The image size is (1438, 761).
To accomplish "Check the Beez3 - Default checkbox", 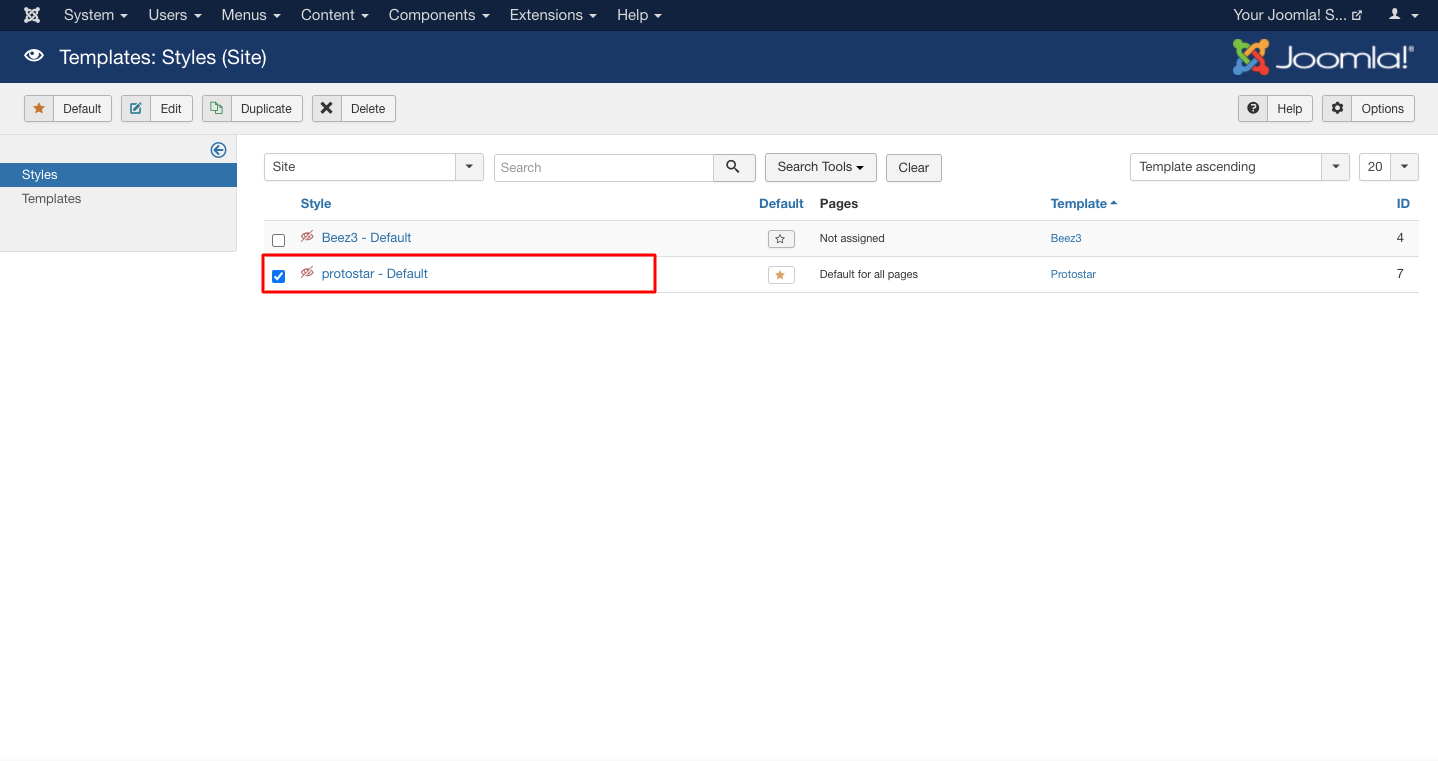I will tap(278, 240).
